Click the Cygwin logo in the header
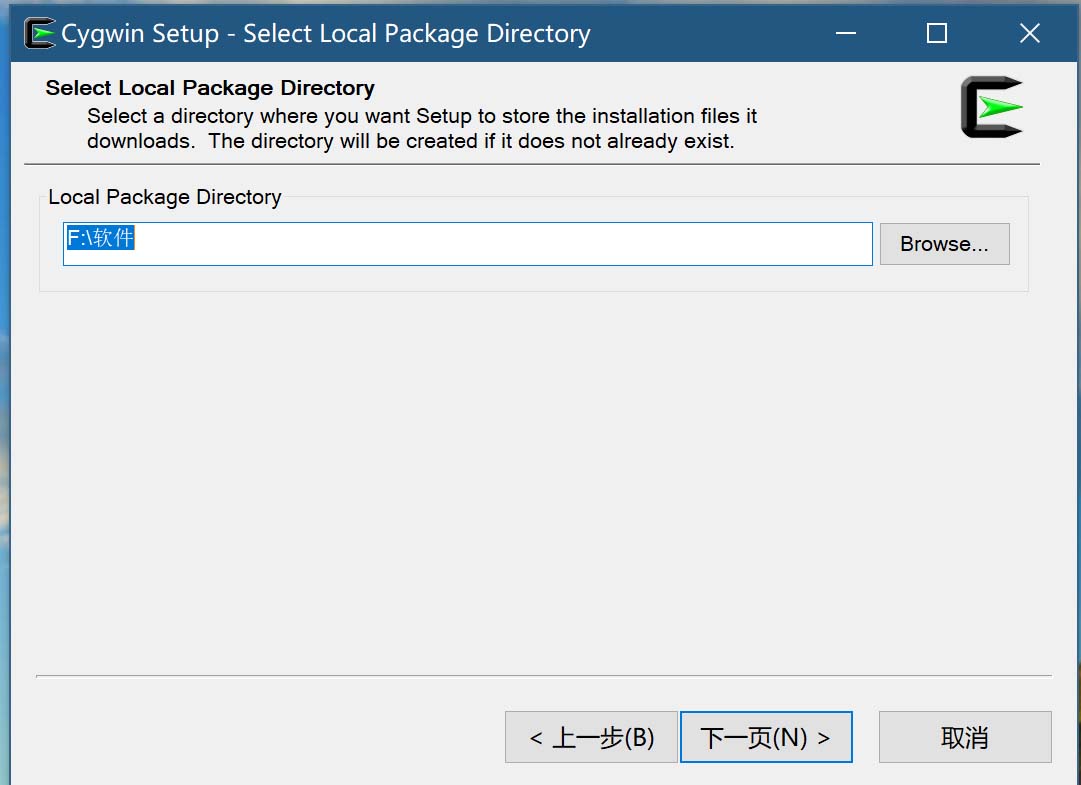 tap(992, 107)
